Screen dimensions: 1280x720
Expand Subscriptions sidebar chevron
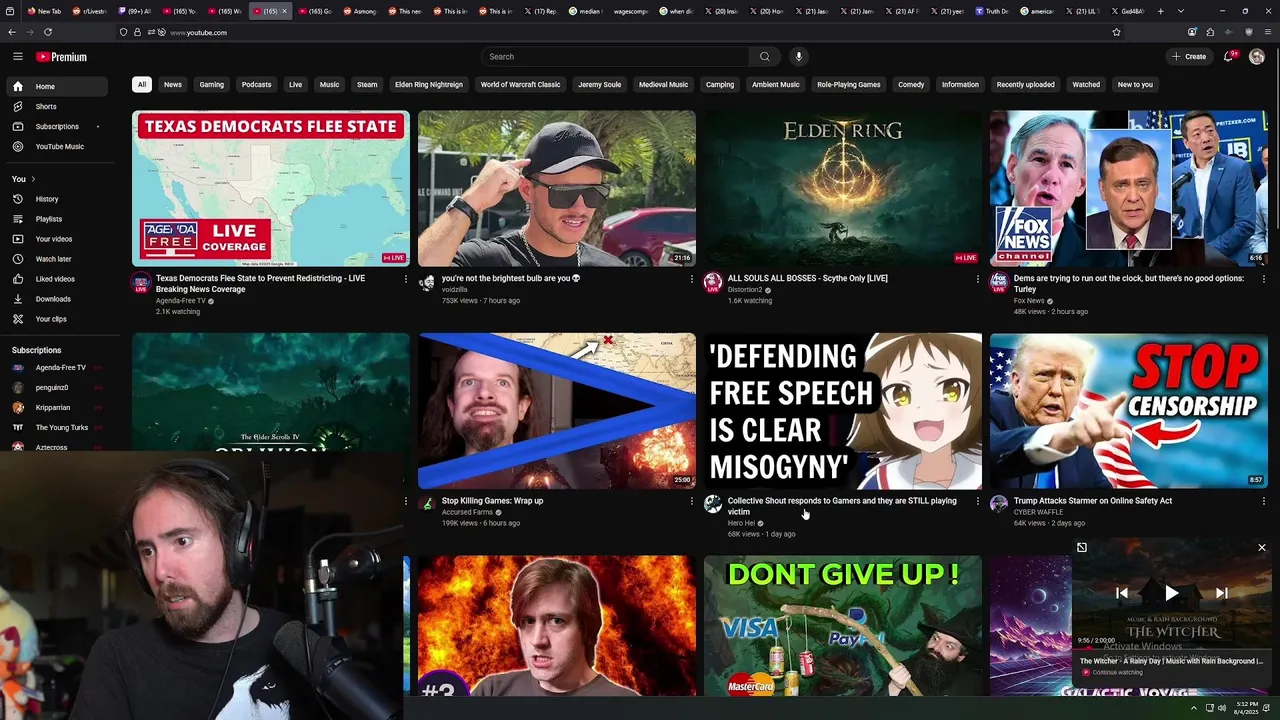98,127
